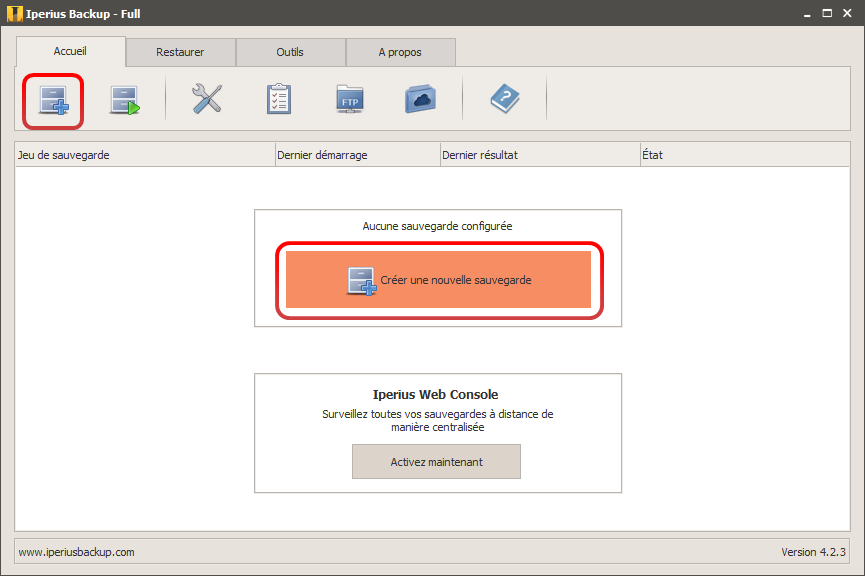This screenshot has width=865, height=576.
Task: Open the reports clipboard icon
Action: pyautogui.click(x=279, y=99)
